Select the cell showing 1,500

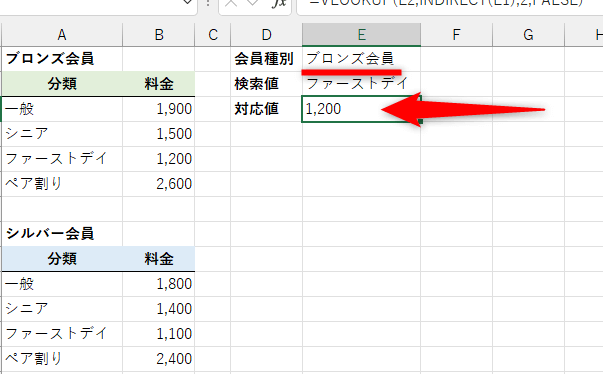pos(159,134)
